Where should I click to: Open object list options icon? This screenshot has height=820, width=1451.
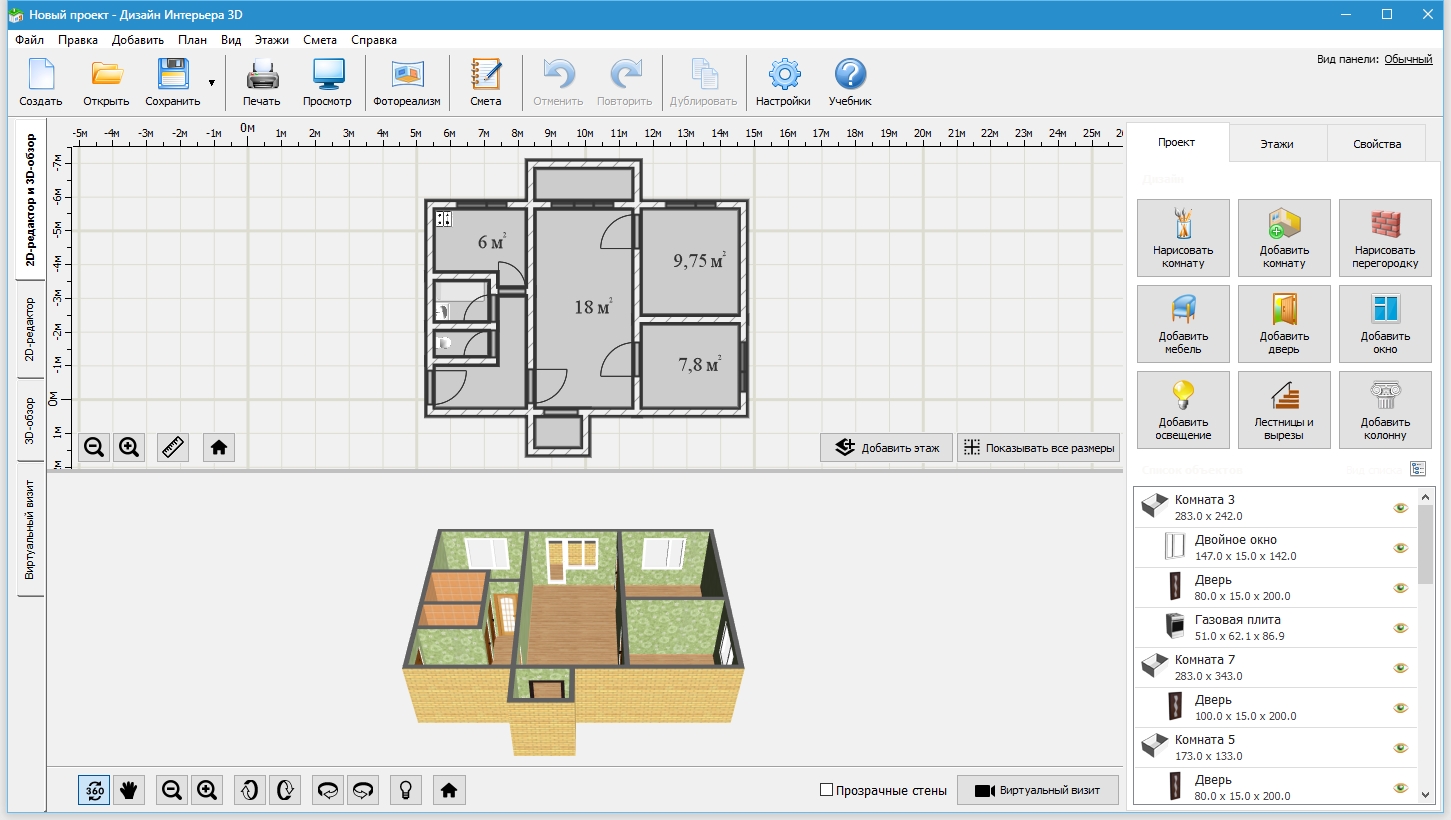tap(1418, 469)
